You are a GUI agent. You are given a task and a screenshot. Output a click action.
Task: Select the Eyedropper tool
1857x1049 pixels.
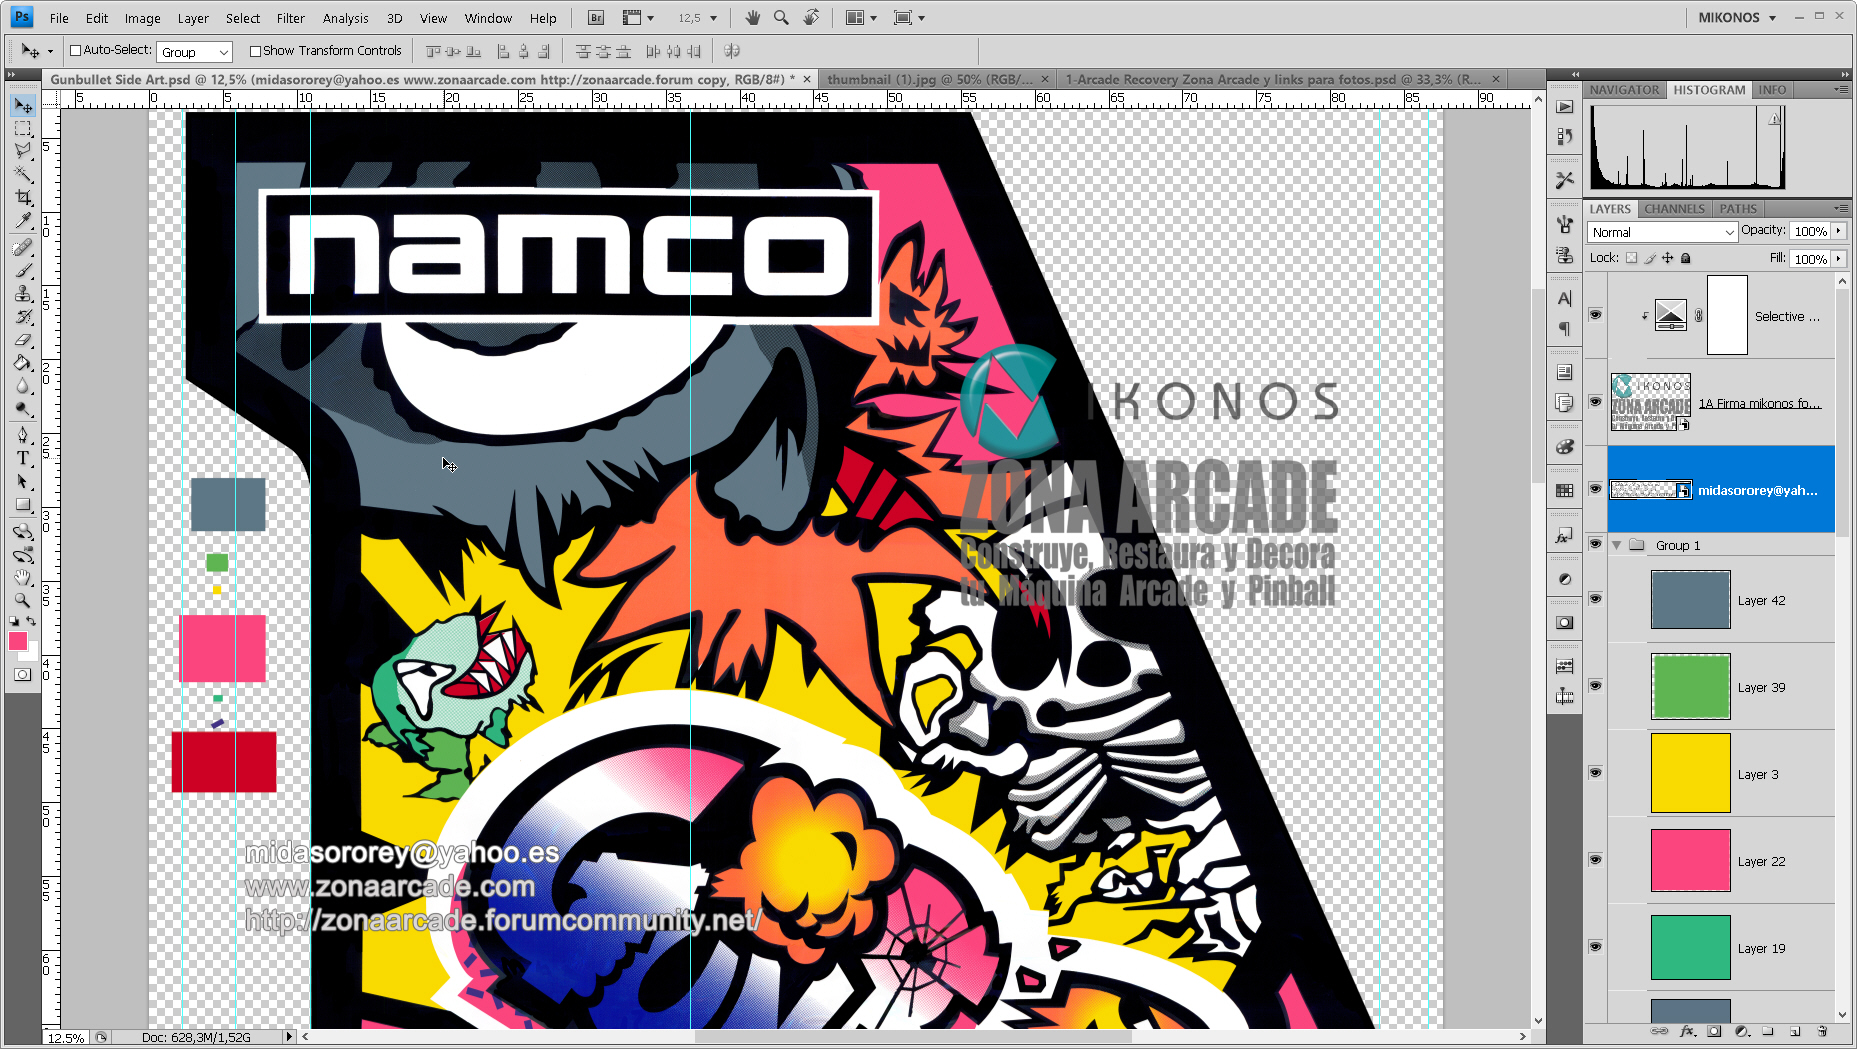(x=23, y=221)
